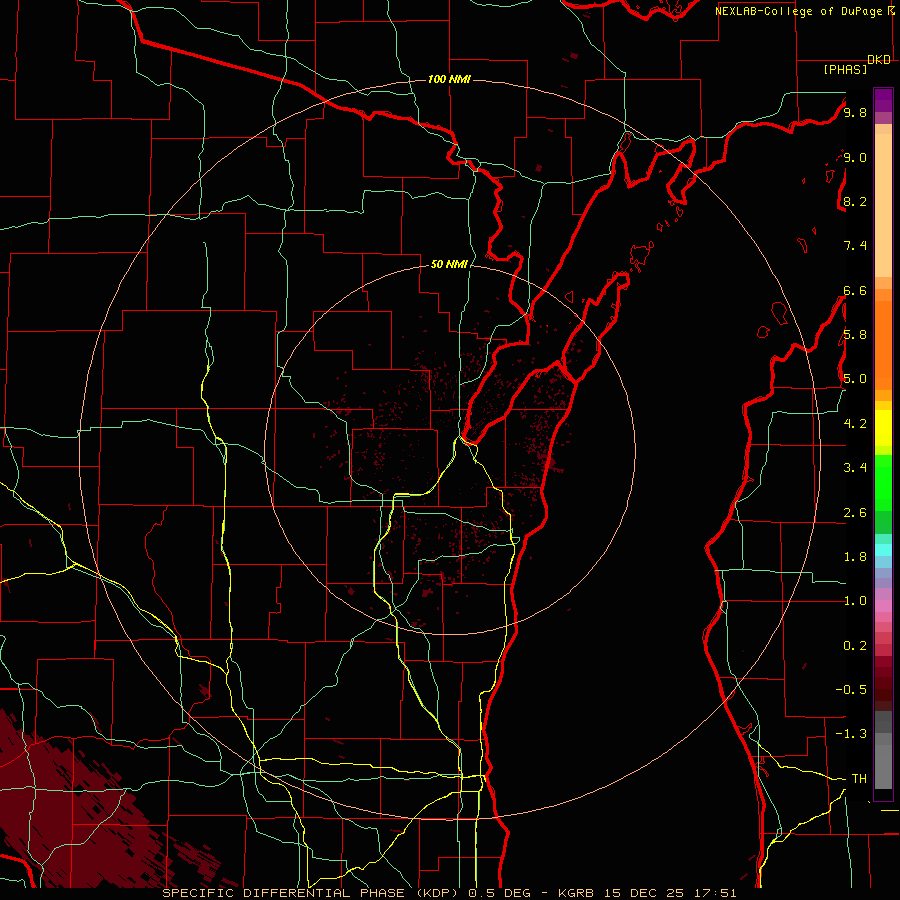
Task: Click the bright green band on the color scale
Action: click(883, 481)
